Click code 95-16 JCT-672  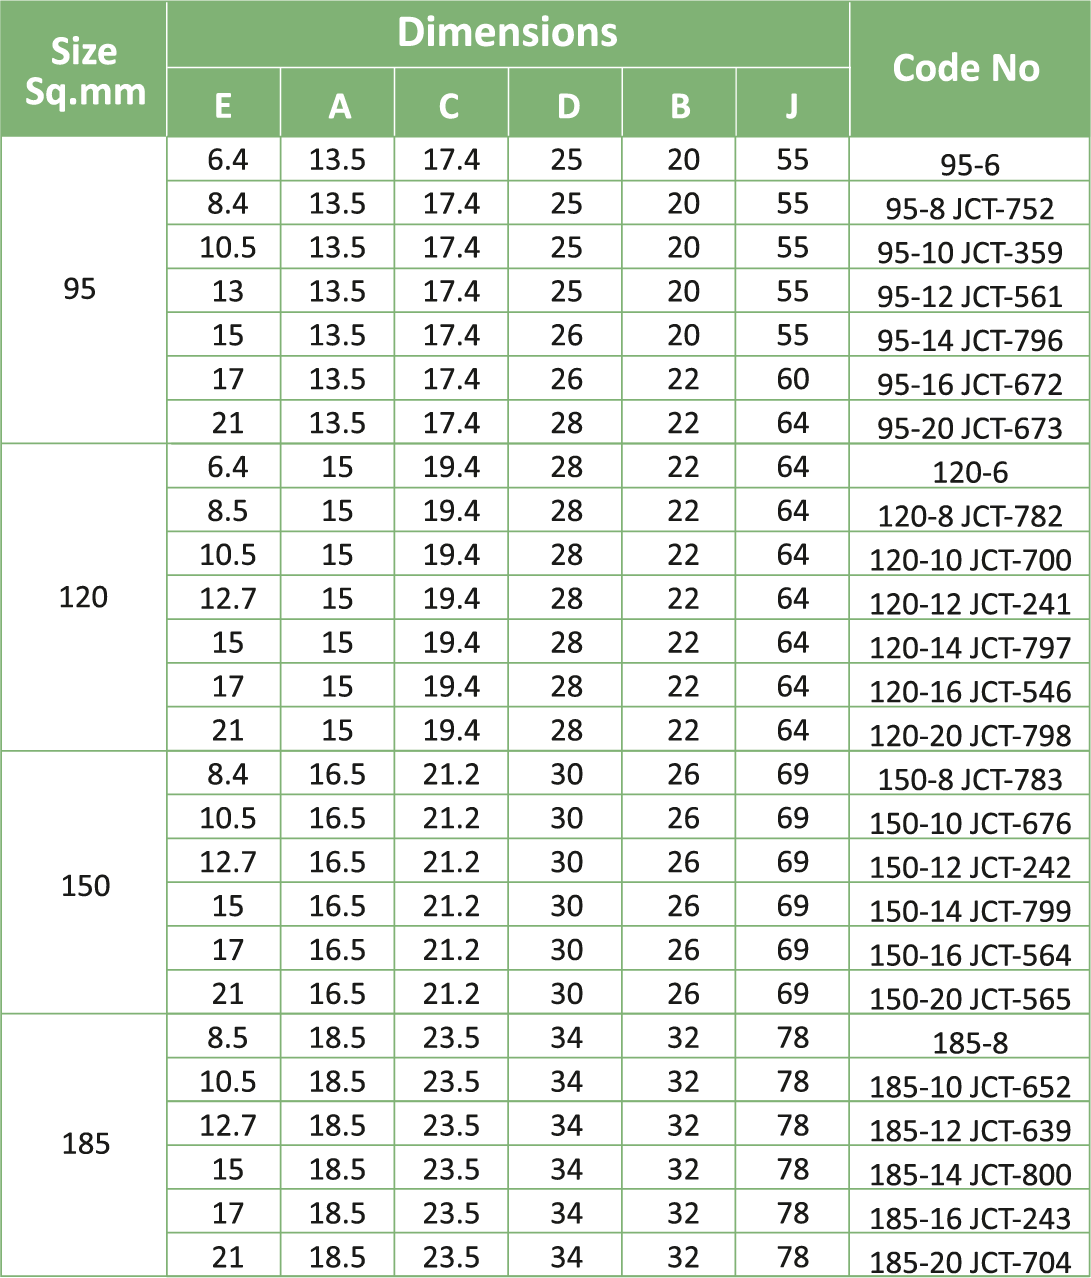coord(969,384)
